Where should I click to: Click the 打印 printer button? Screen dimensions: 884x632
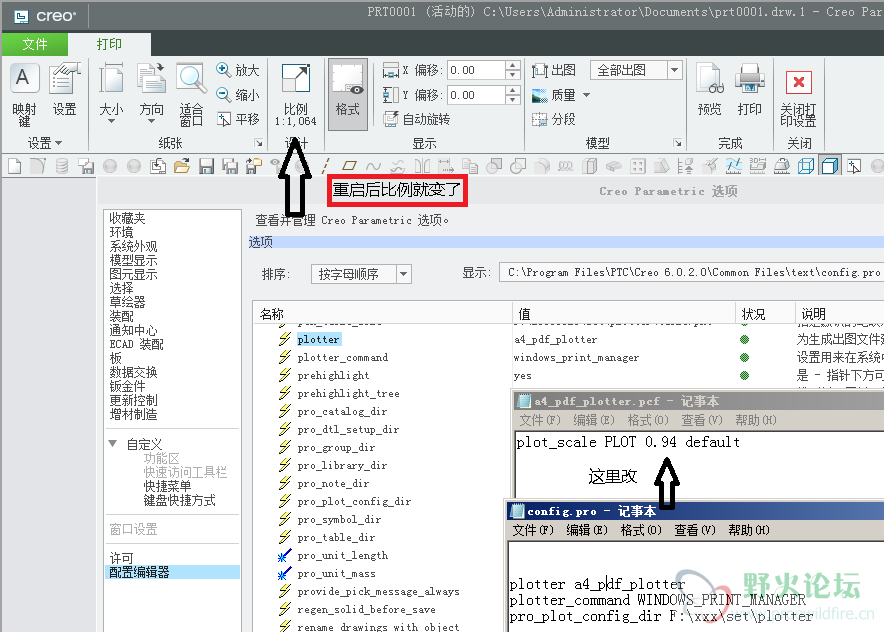pyautogui.click(x=749, y=90)
